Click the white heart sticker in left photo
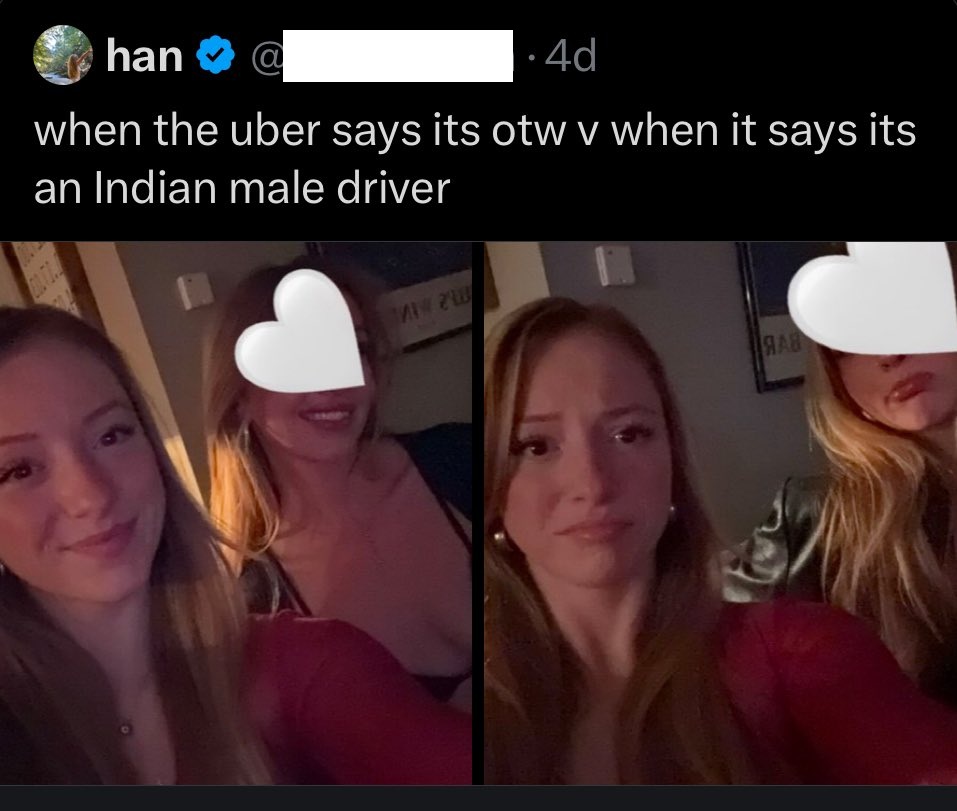 point(300,331)
